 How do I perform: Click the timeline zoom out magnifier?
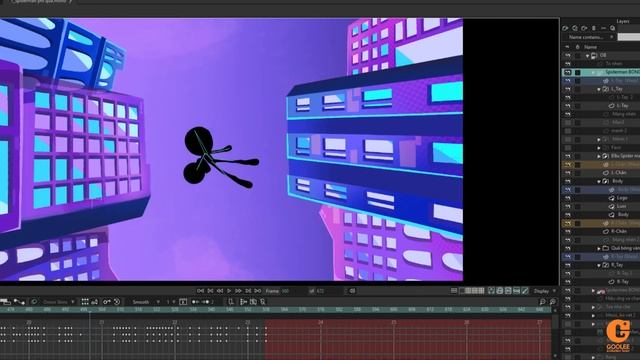pos(542,302)
